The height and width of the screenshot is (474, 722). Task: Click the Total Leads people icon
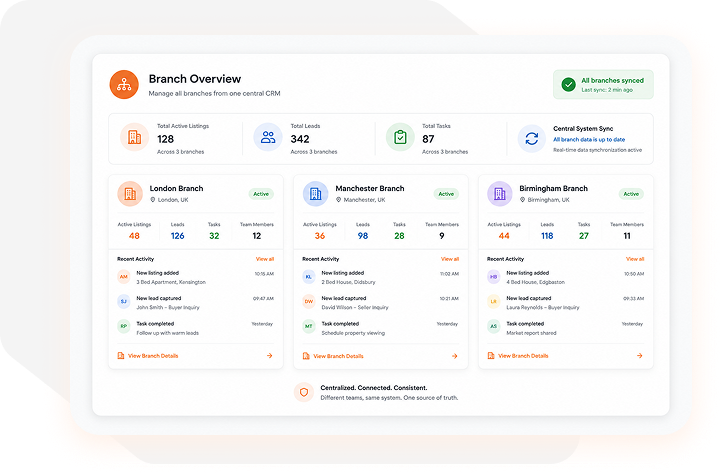coord(268,137)
